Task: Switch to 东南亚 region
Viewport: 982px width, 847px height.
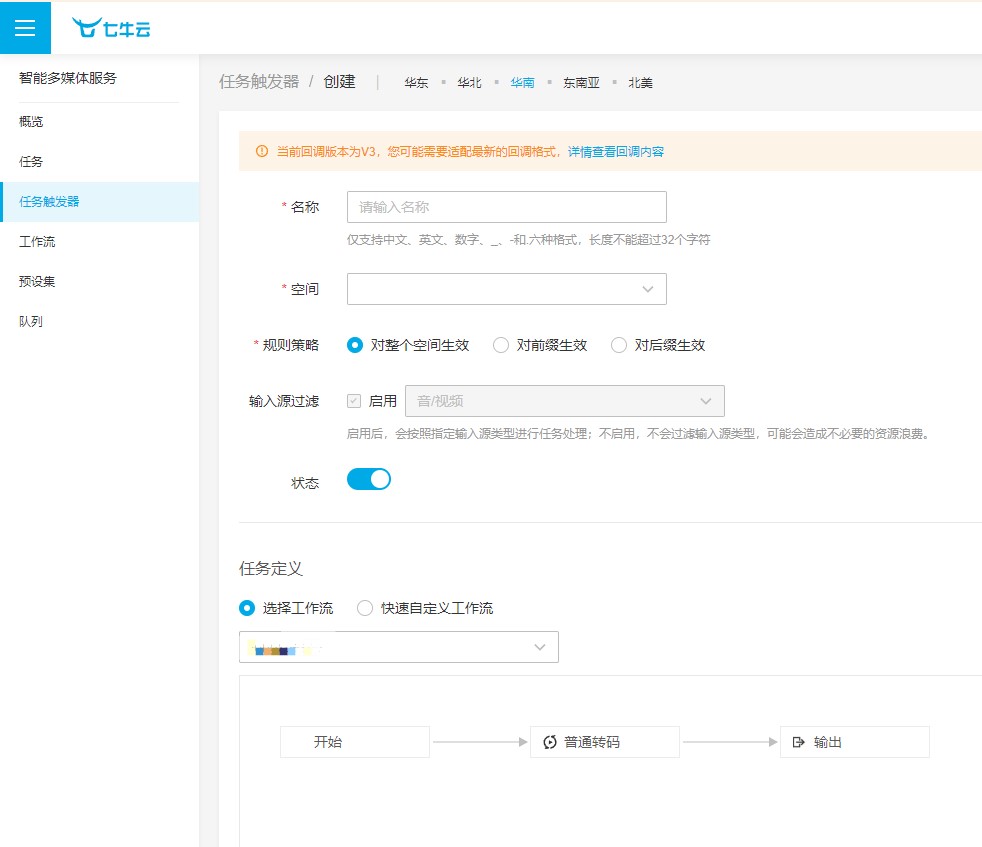Action: tap(581, 83)
